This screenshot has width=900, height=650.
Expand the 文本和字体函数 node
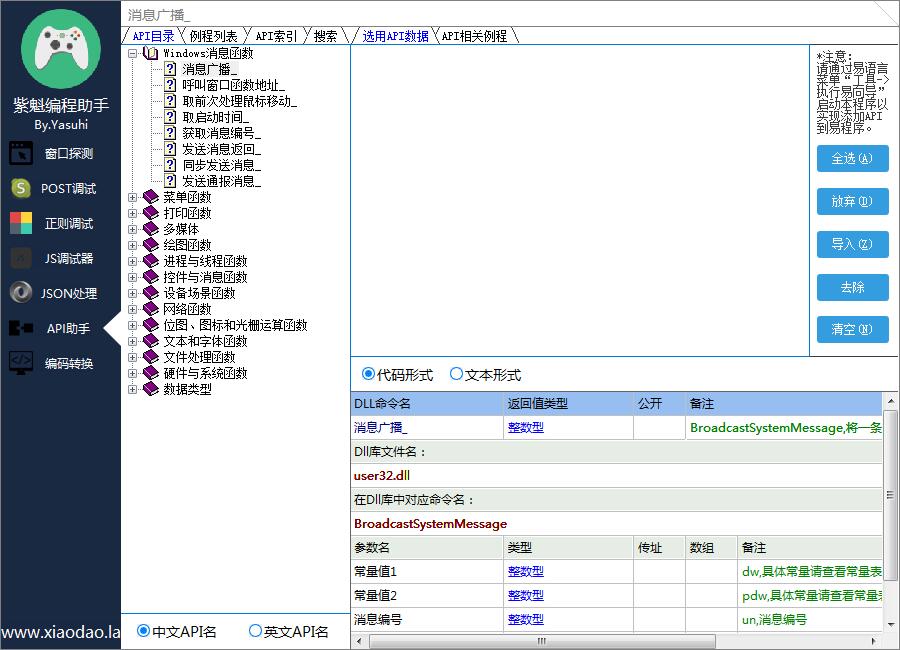point(133,341)
